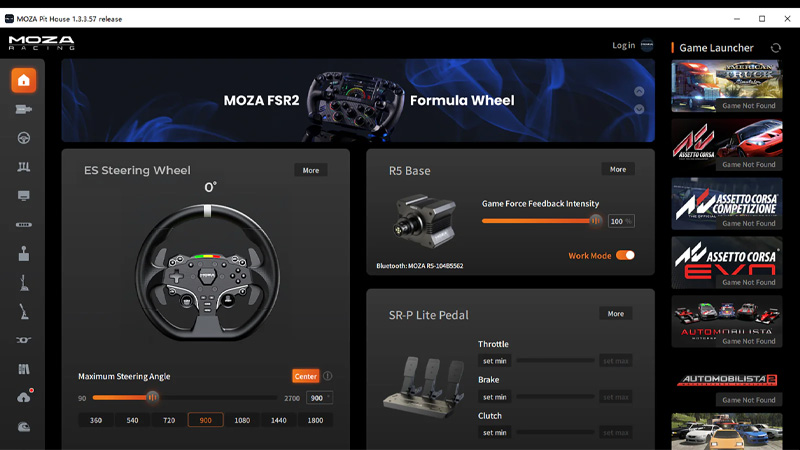Select 360 degree steering preset
Viewport: 800px width, 450px height.
(x=96, y=420)
